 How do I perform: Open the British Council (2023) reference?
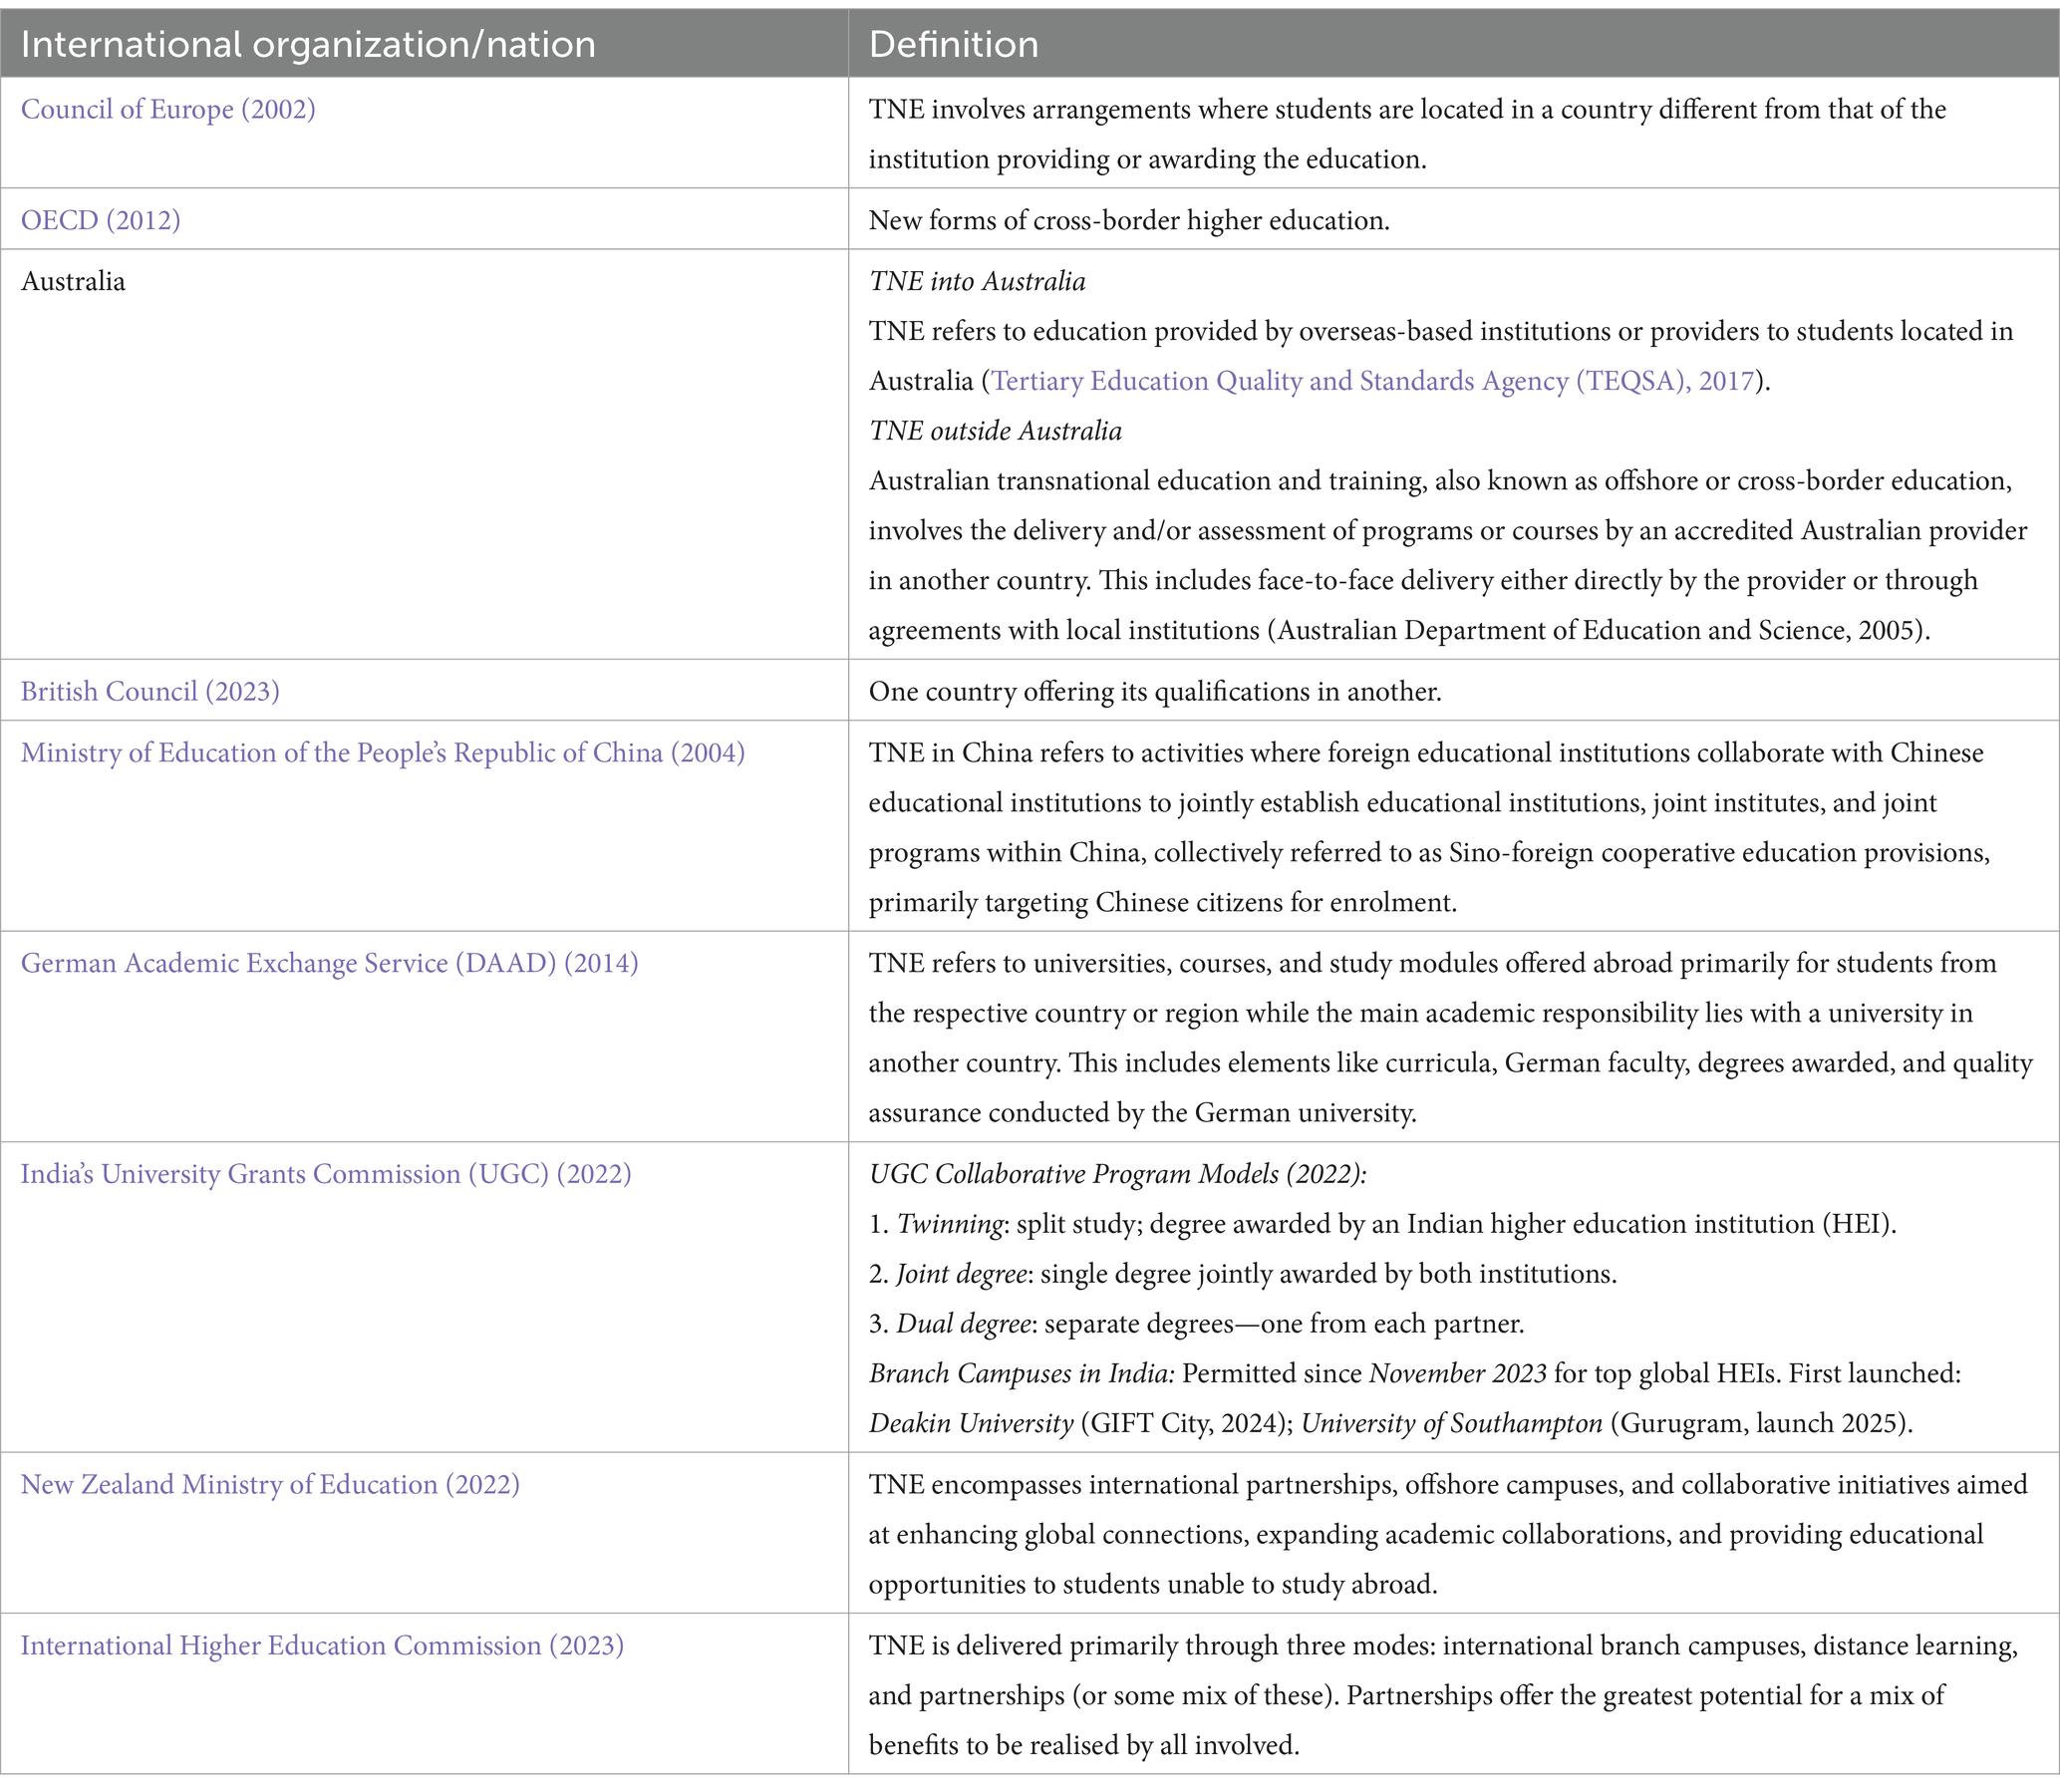150,691
